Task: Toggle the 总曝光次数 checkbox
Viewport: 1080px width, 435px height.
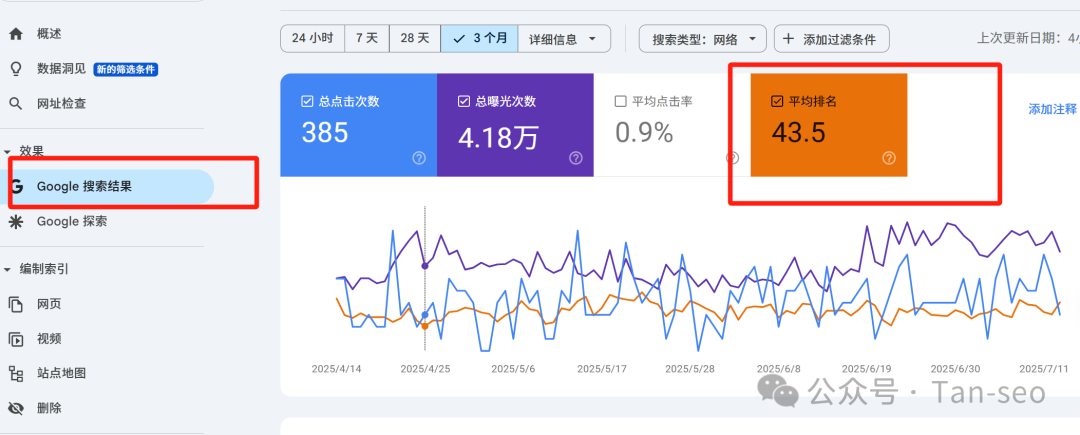Action: pos(464,102)
